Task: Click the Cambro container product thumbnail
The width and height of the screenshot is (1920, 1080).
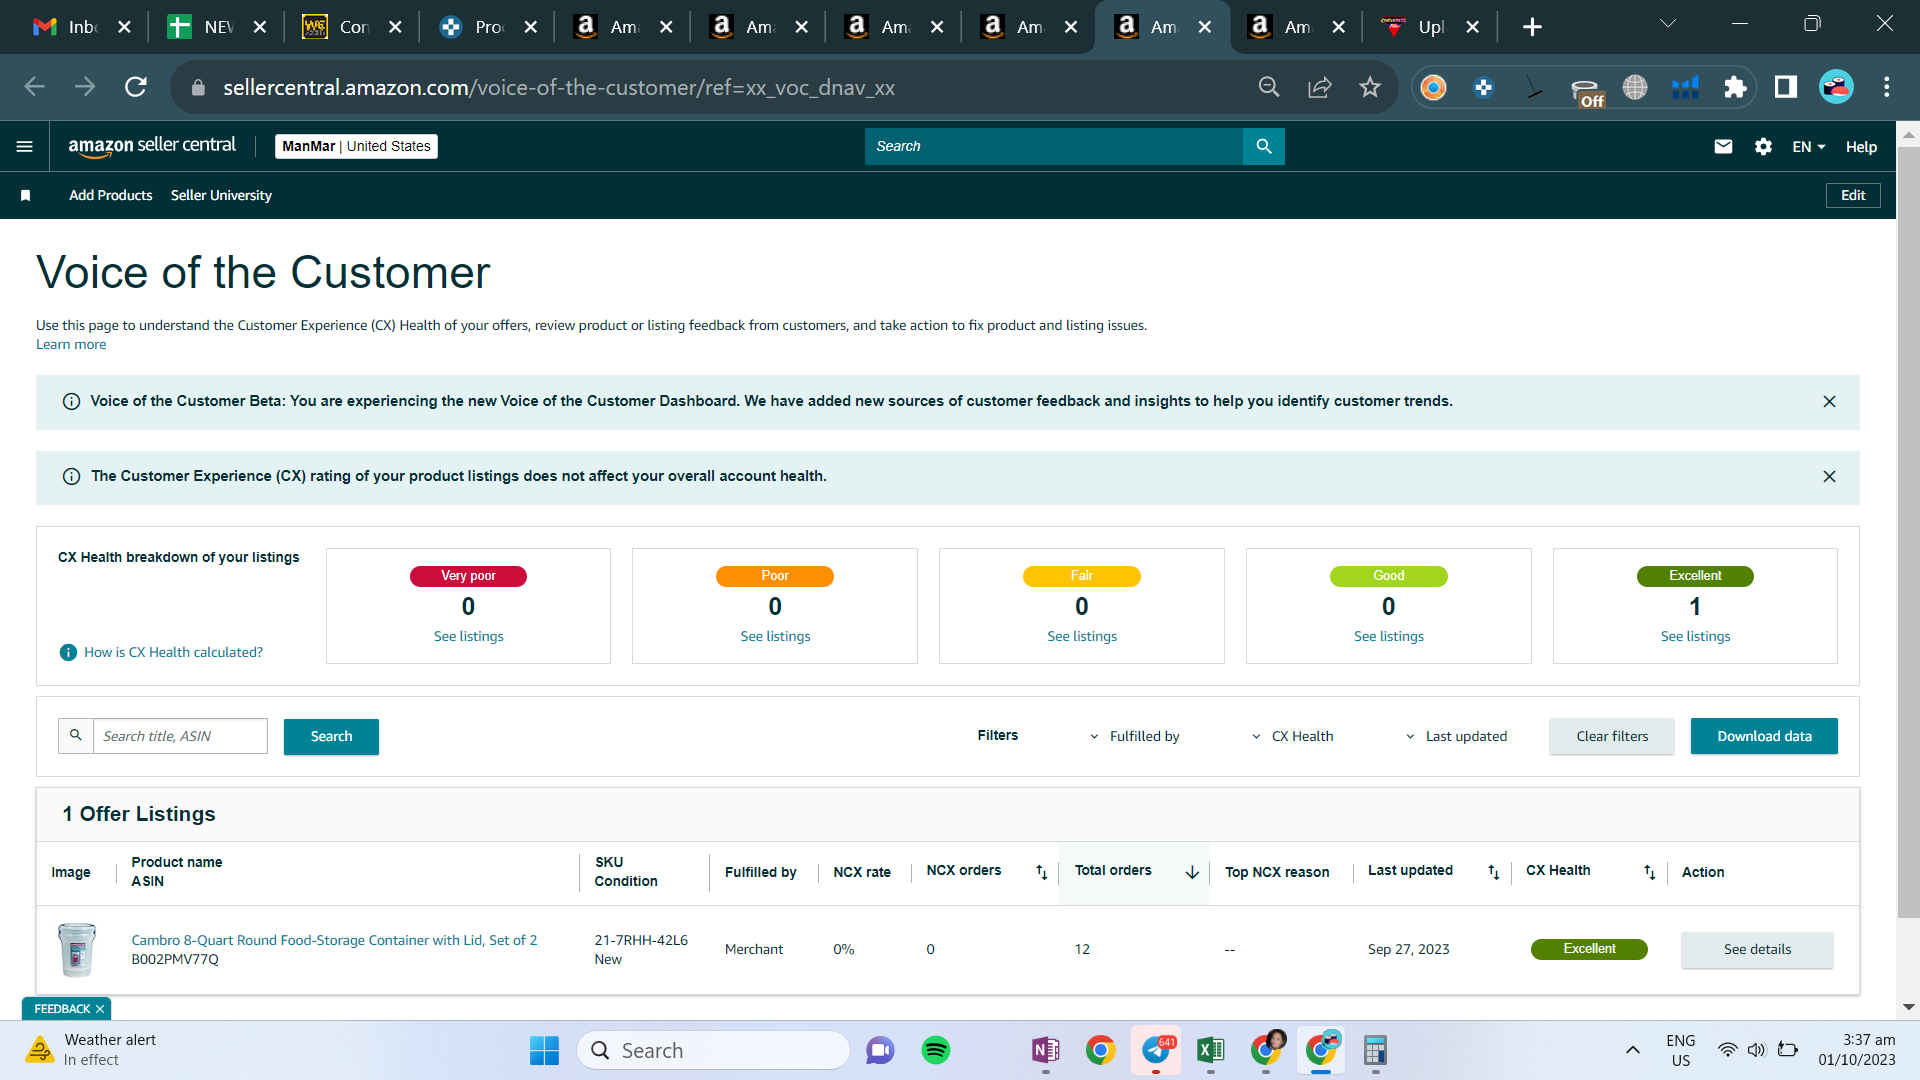Action: [x=76, y=950]
